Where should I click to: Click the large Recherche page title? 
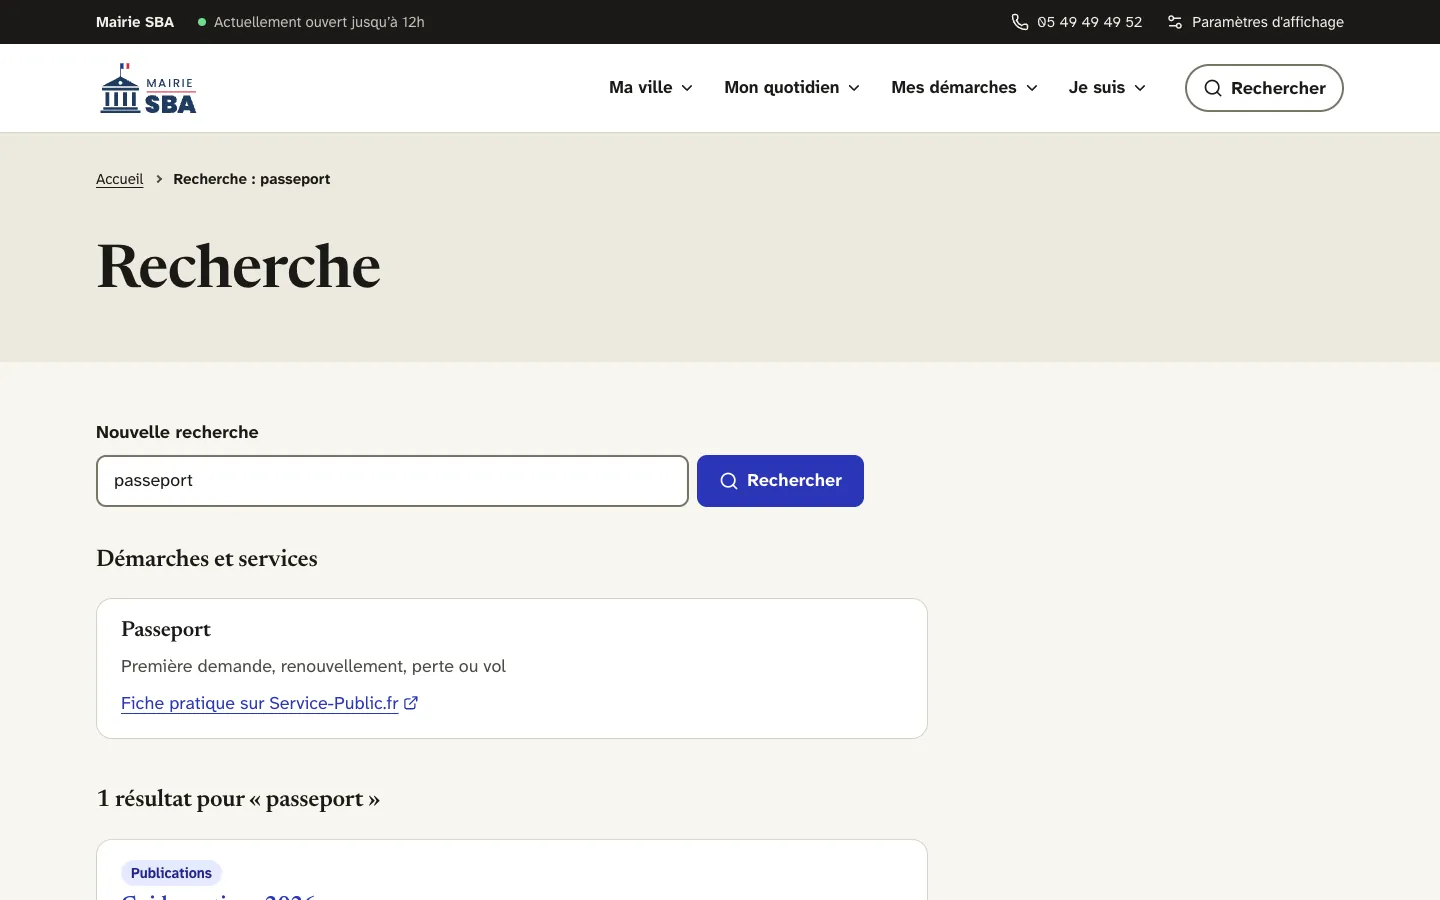tap(239, 266)
